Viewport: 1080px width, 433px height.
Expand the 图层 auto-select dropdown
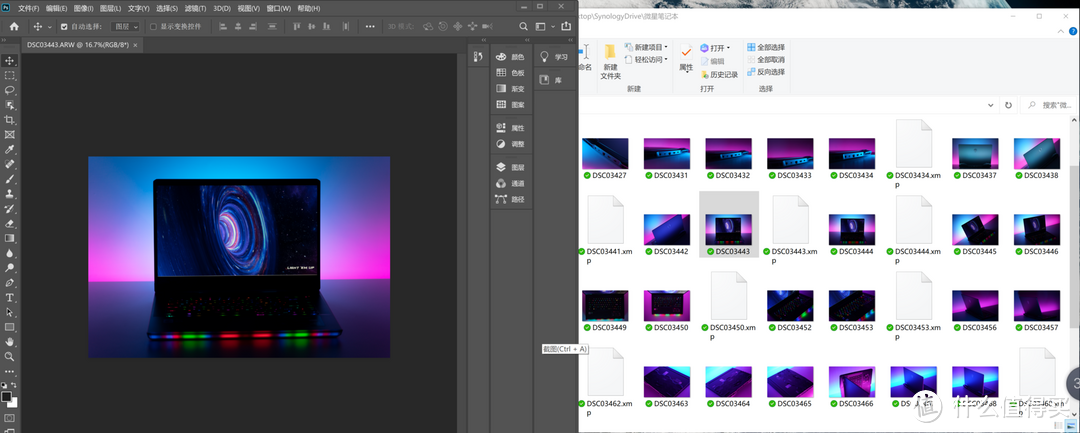pyautogui.click(x=125, y=27)
